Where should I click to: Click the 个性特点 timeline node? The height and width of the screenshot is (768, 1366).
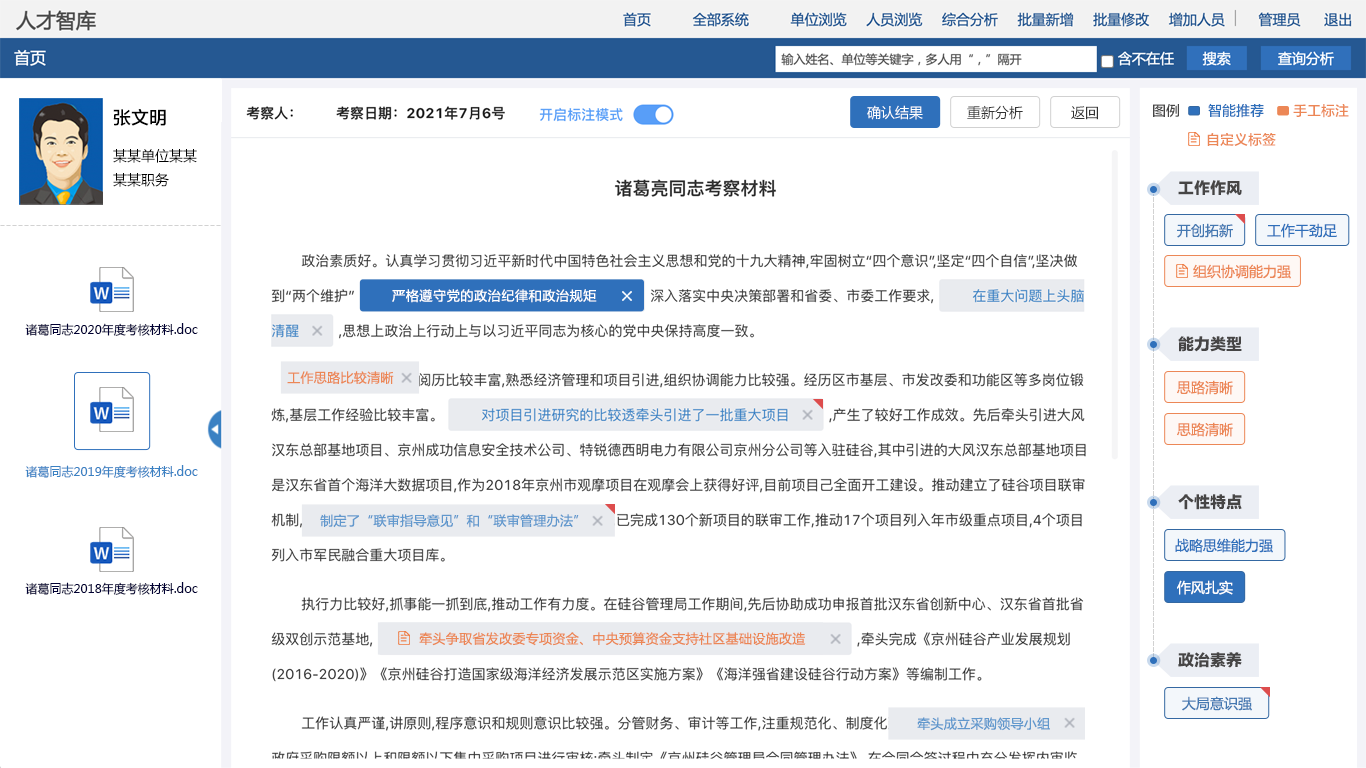1153,502
